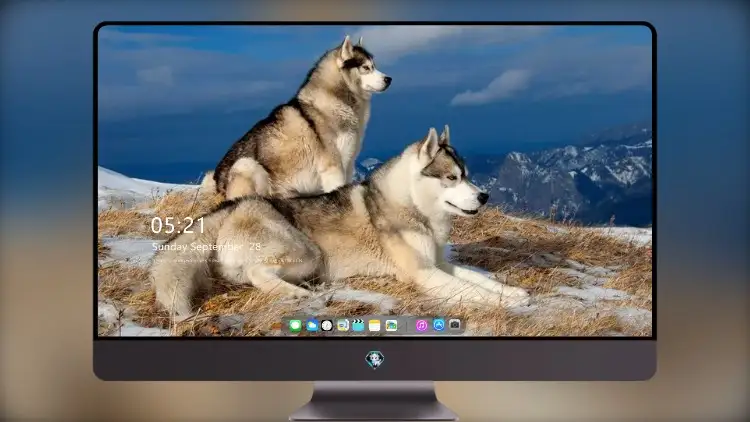Open the Photos gallery dock icon
Viewport: 750px width, 422px height.
point(391,326)
